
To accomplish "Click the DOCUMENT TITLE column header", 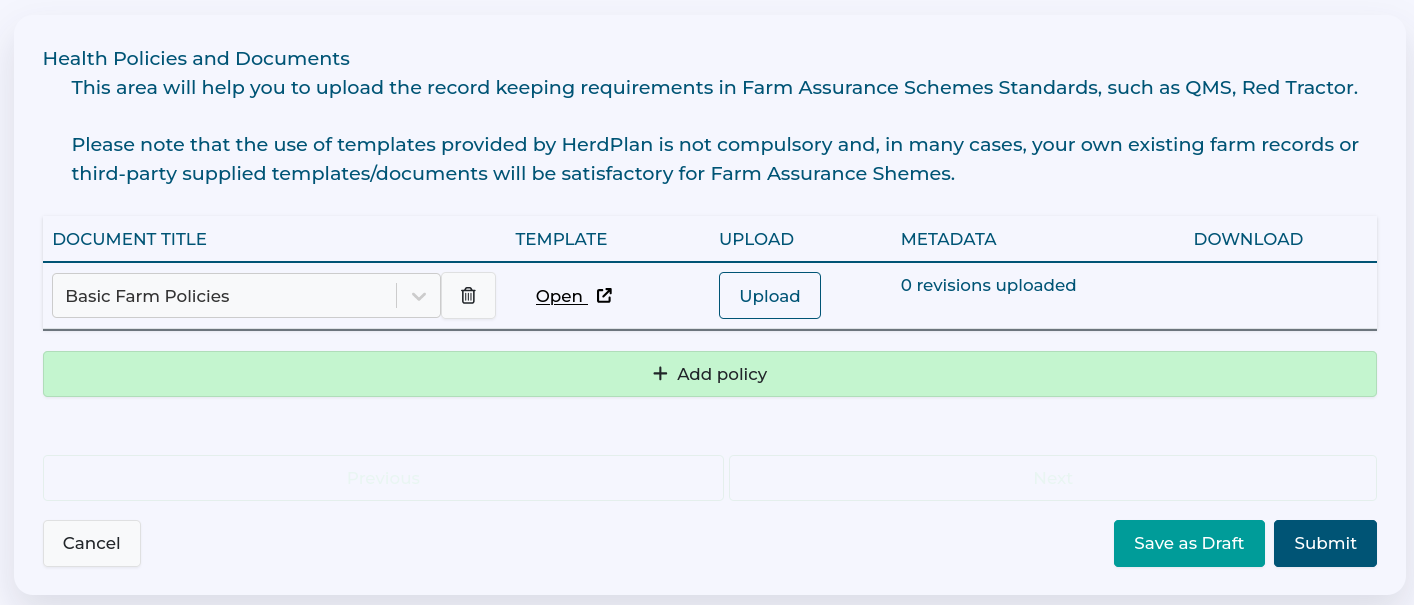I will [x=130, y=239].
